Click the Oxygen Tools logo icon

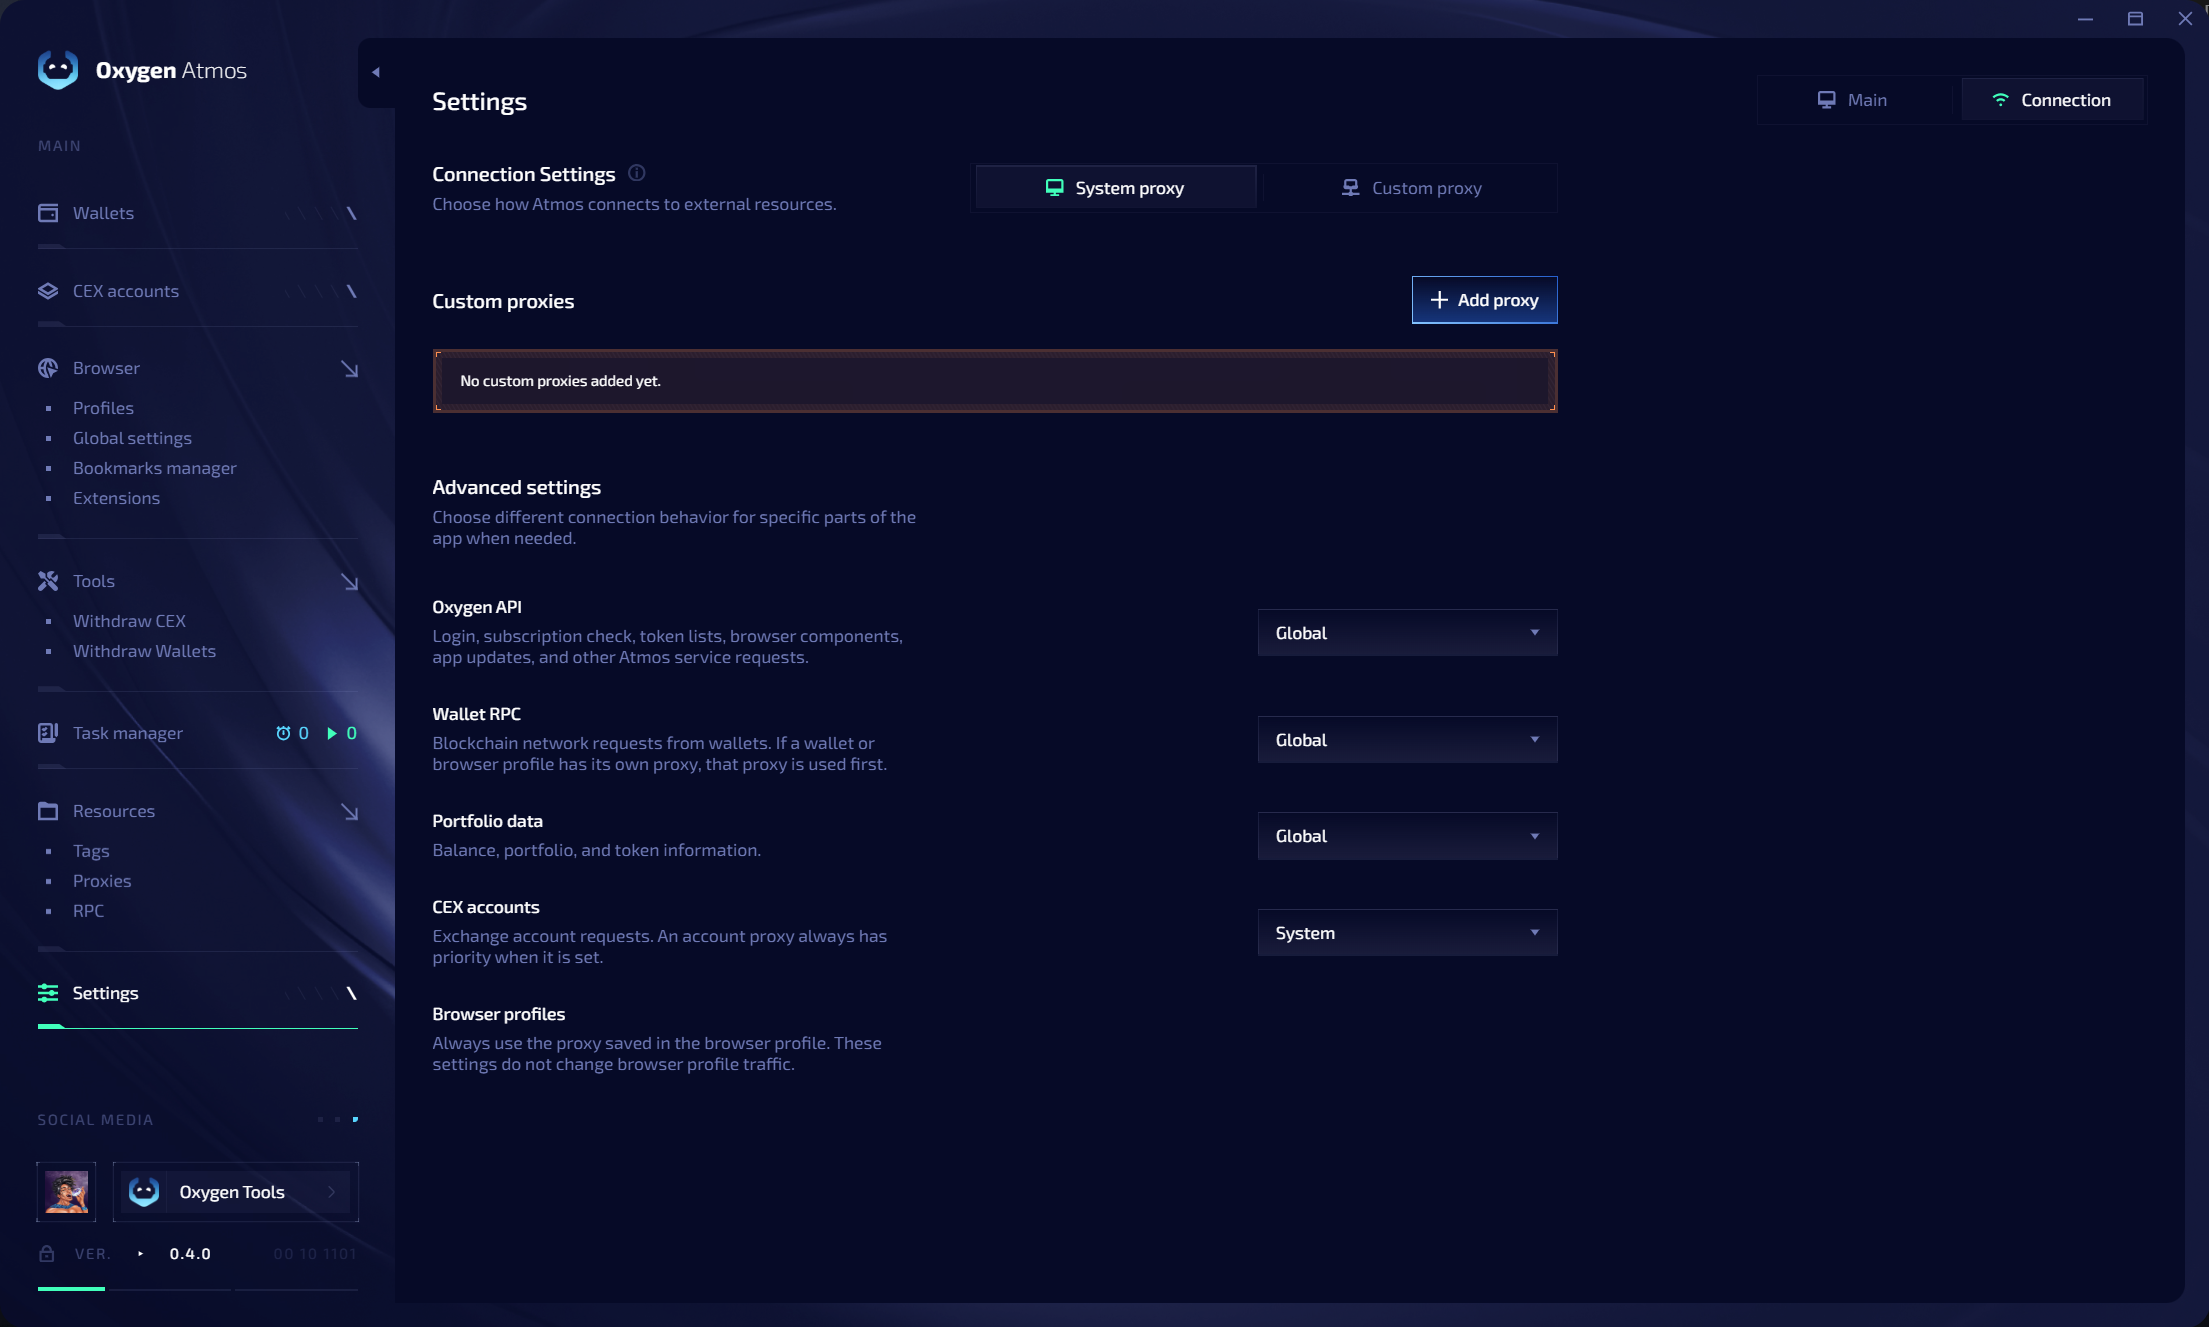tap(144, 1192)
